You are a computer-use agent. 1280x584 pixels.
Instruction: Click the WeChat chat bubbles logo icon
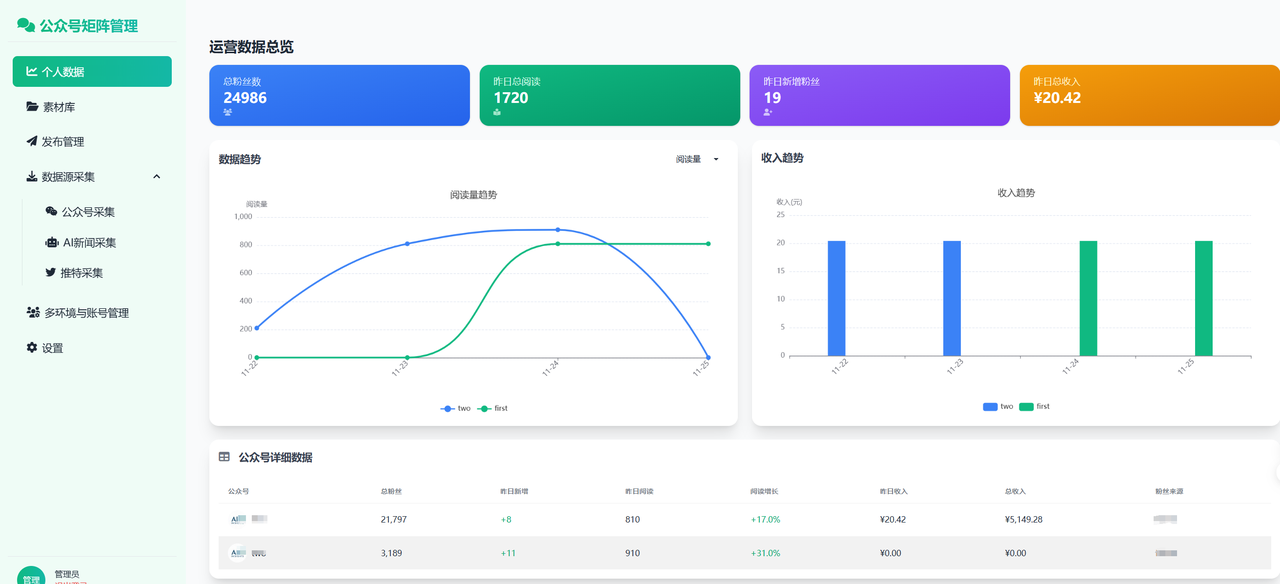click(x=26, y=26)
